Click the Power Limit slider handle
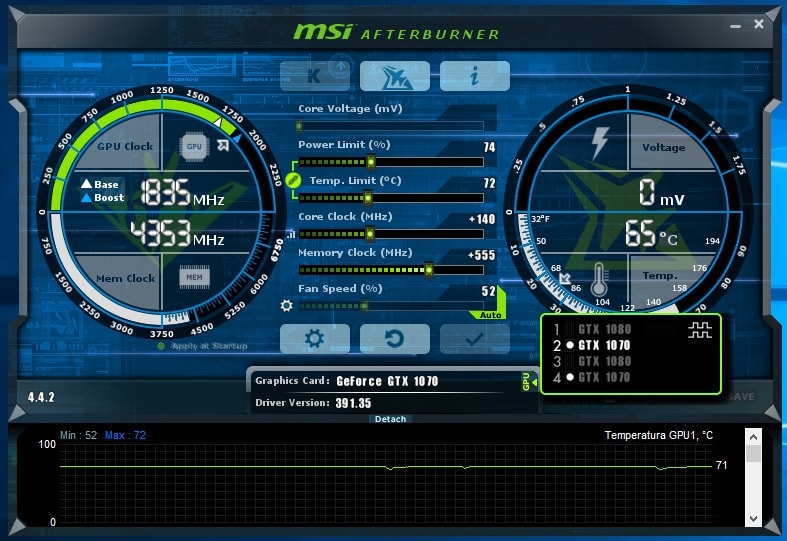Viewport: 787px width, 541px height. click(371, 162)
